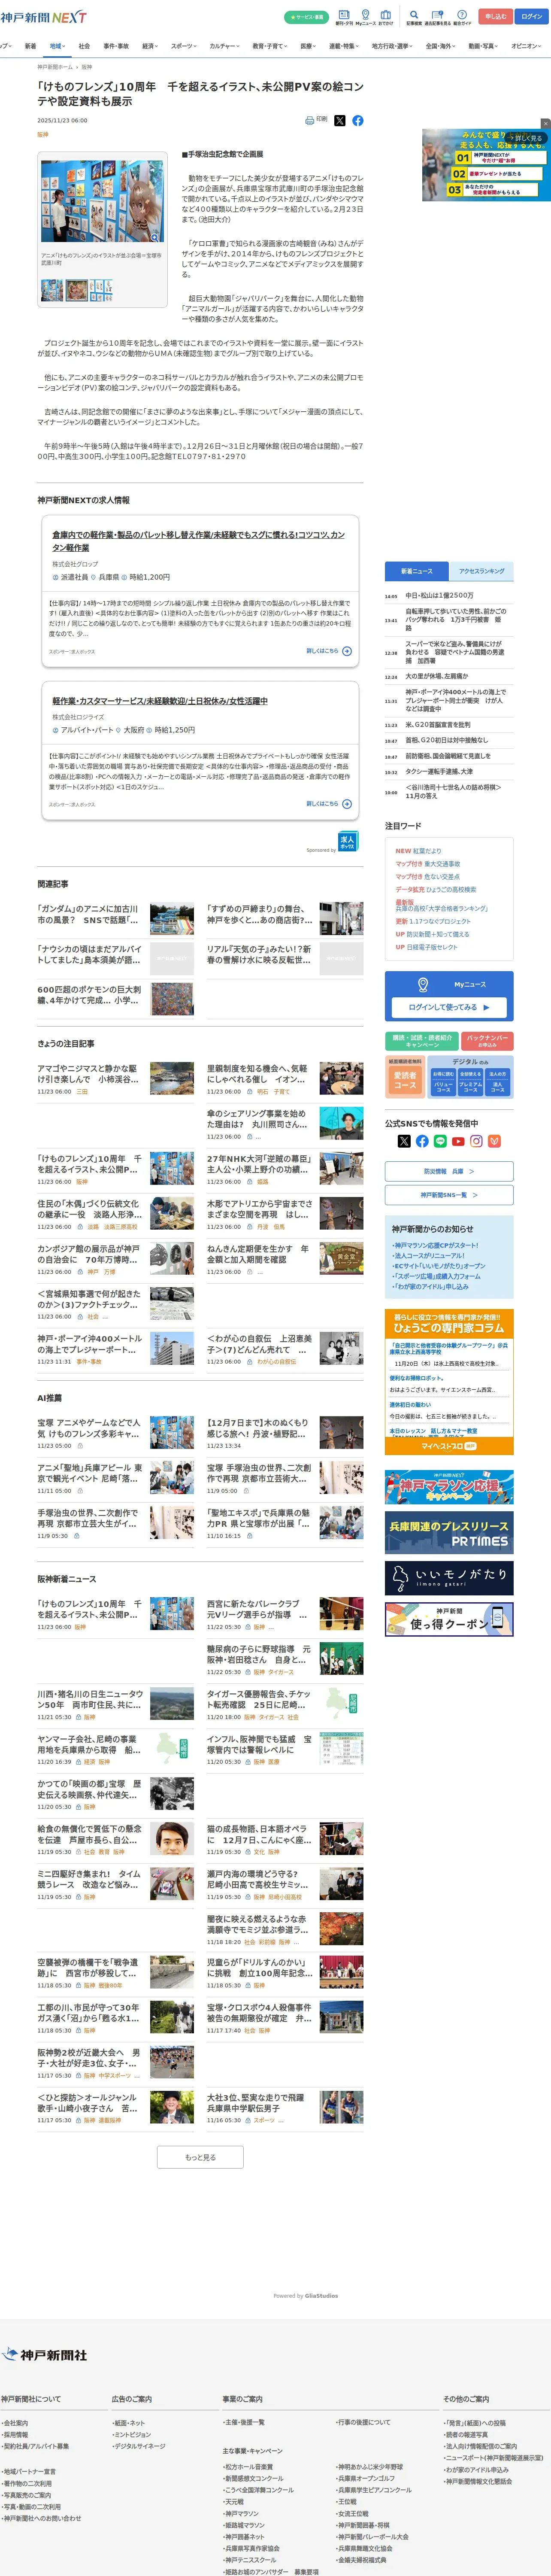
Task: Open the 神戸新聞ホーム breadcrumb link
Action: pos(55,67)
